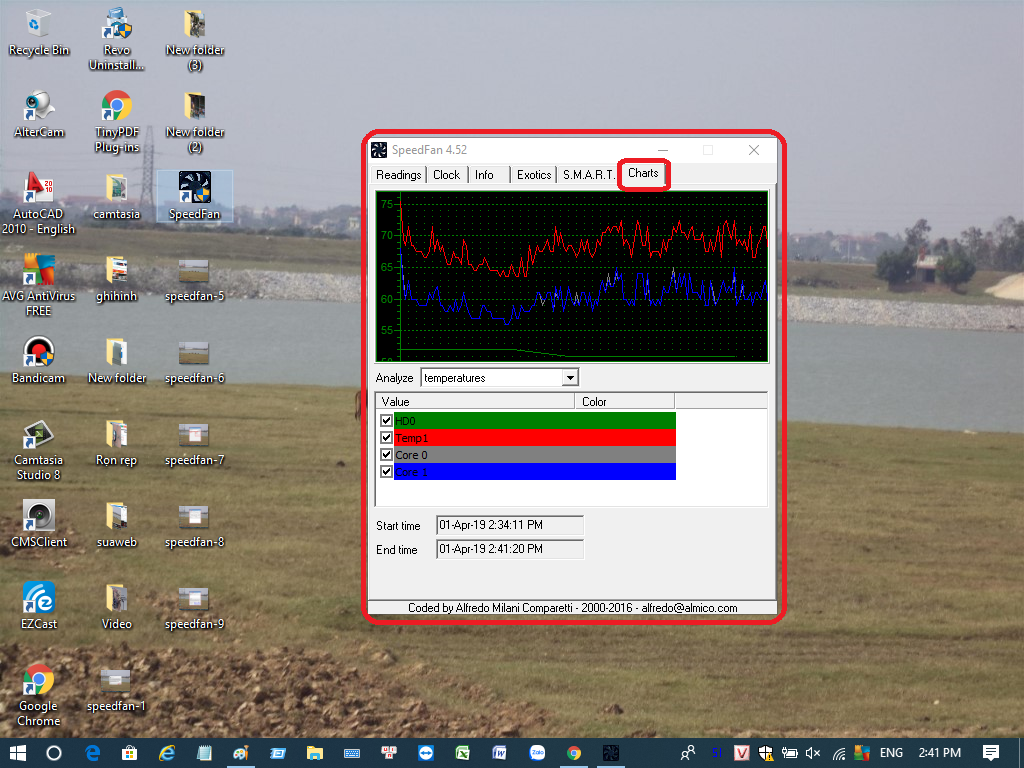This screenshot has height=768, width=1024.
Task: Disable the Core 0 checkbox
Action: click(386, 455)
